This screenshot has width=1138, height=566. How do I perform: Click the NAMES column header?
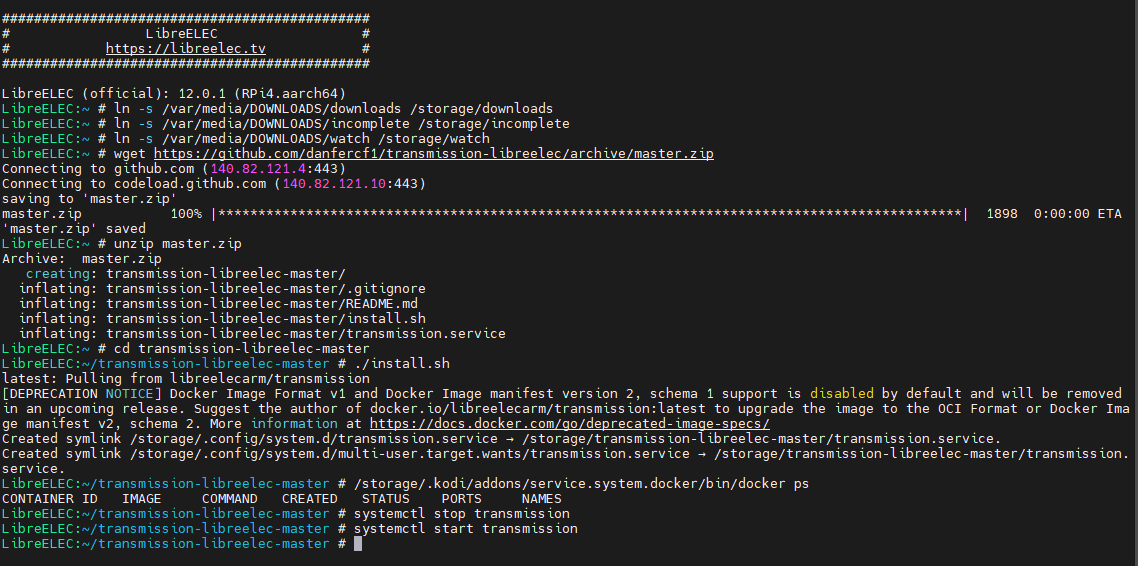pos(541,499)
